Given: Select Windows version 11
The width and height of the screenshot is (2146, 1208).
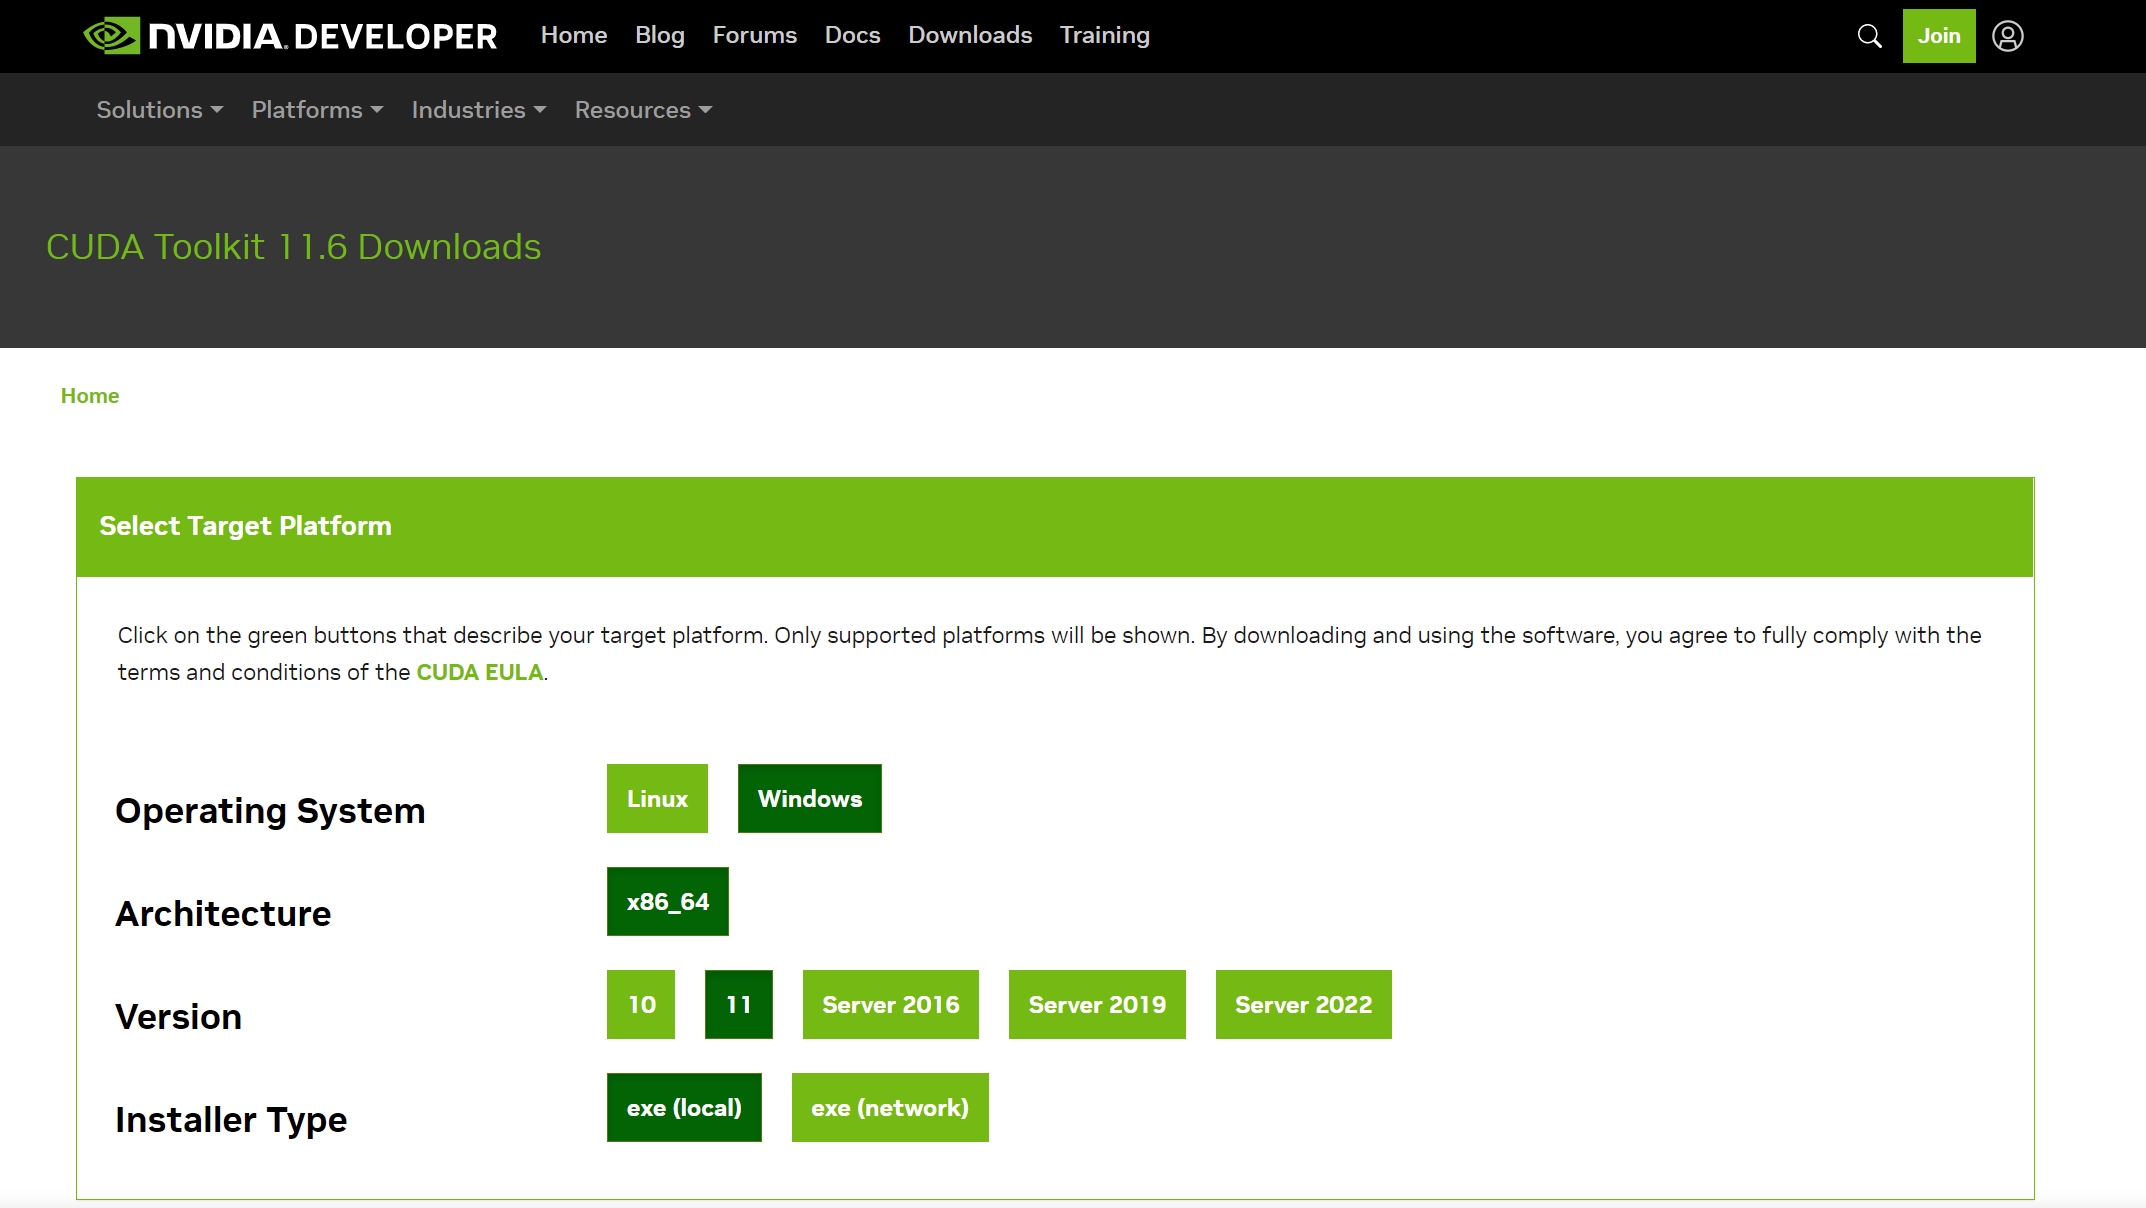Looking at the screenshot, I should [739, 1004].
